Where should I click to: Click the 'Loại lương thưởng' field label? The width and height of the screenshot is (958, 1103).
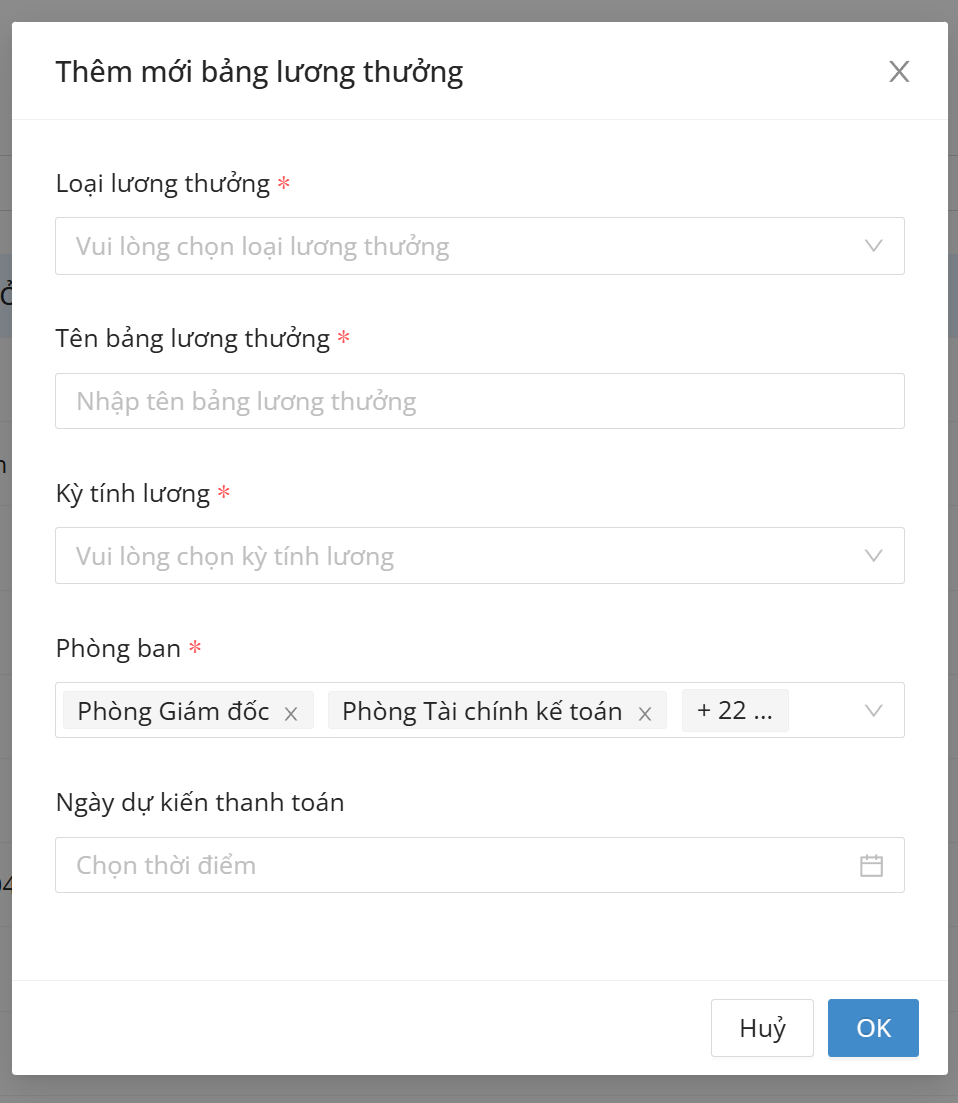click(x=163, y=184)
